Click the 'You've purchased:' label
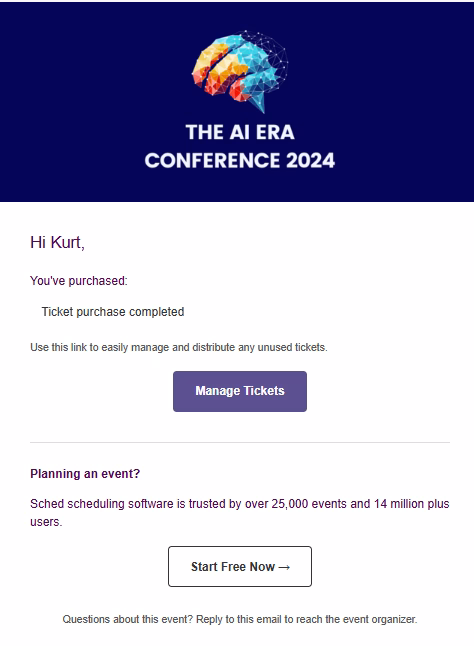 coord(79,281)
